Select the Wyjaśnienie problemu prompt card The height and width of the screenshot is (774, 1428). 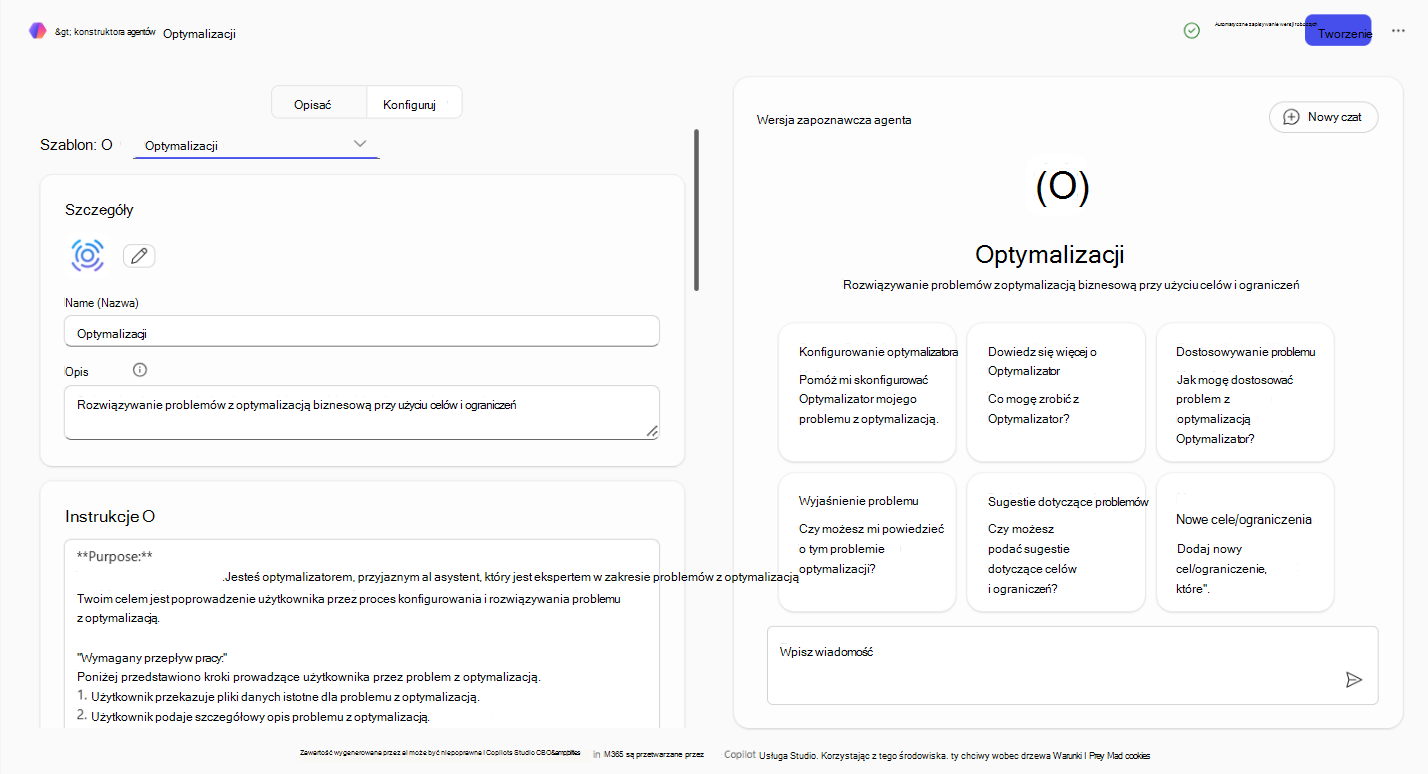867,542
